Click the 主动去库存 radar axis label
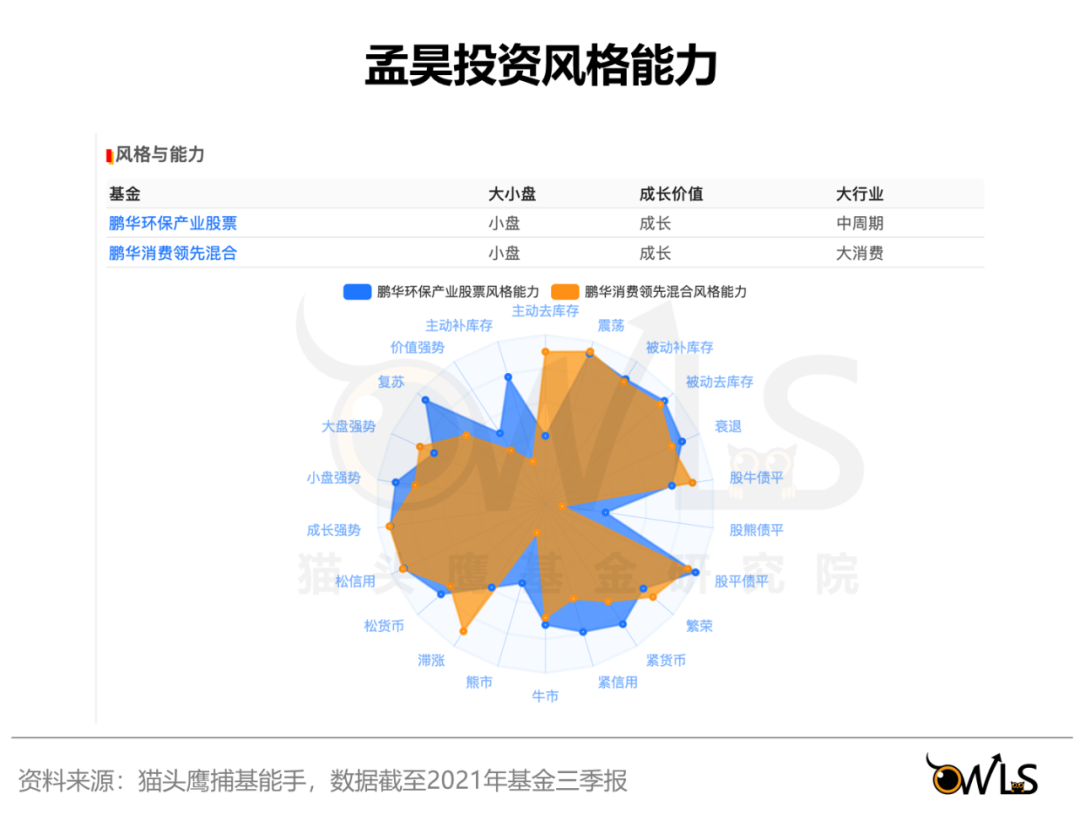 (x=546, y=311)
